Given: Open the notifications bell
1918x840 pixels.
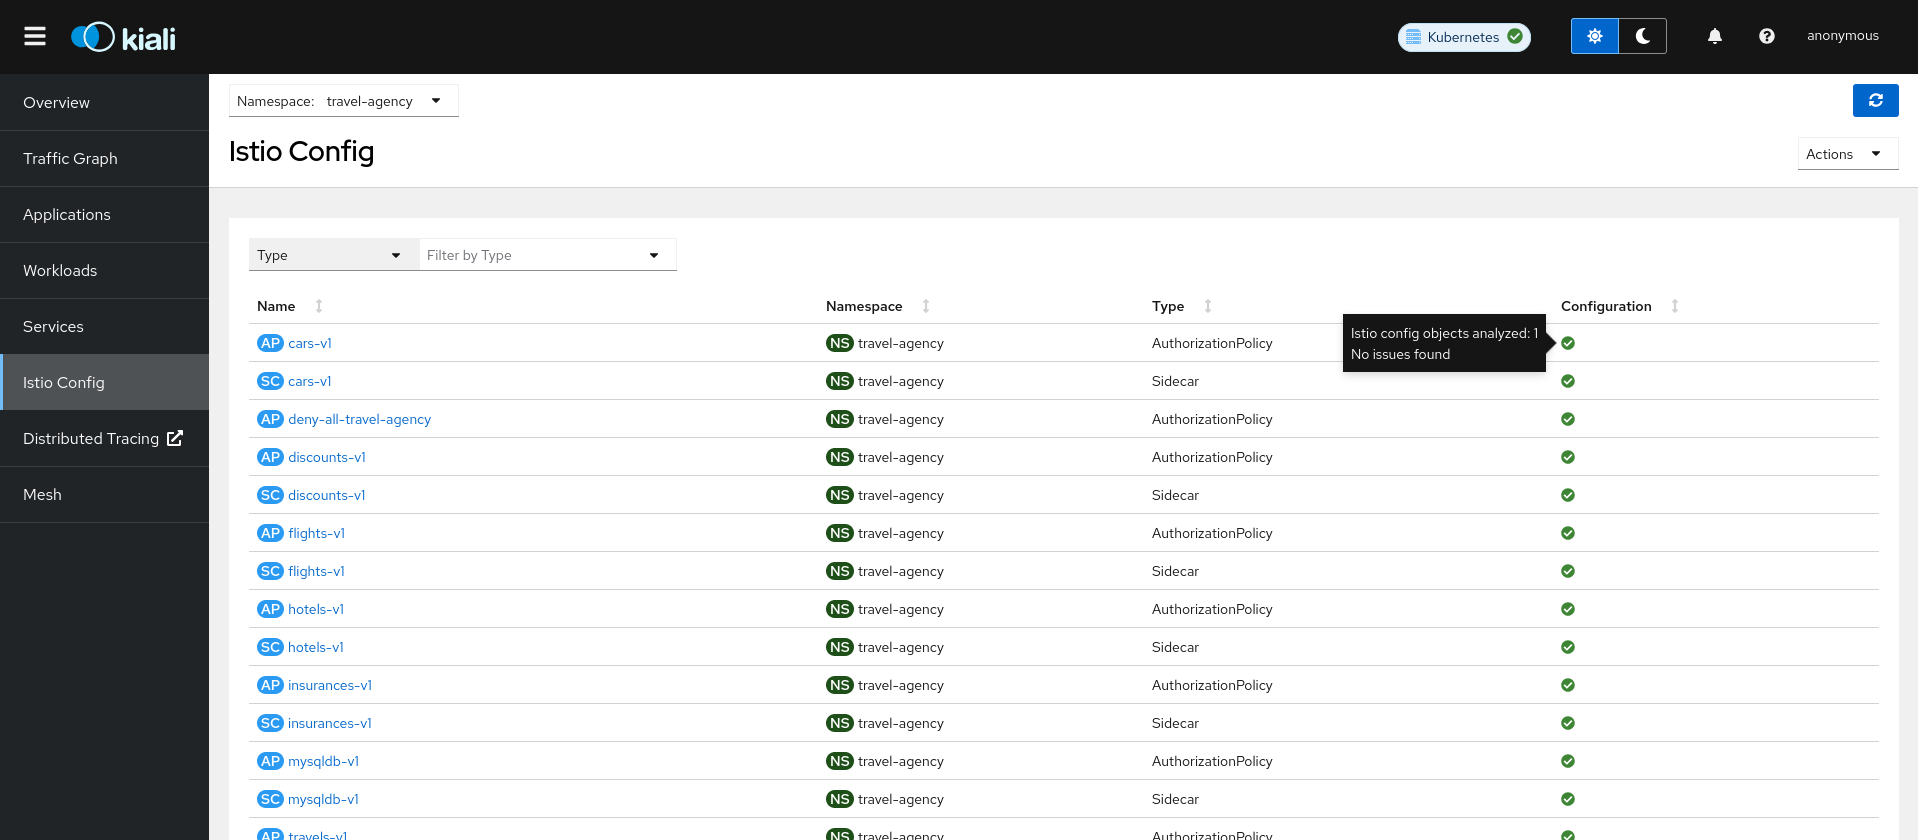Looking at the screenshot, I should point(1714,36).
